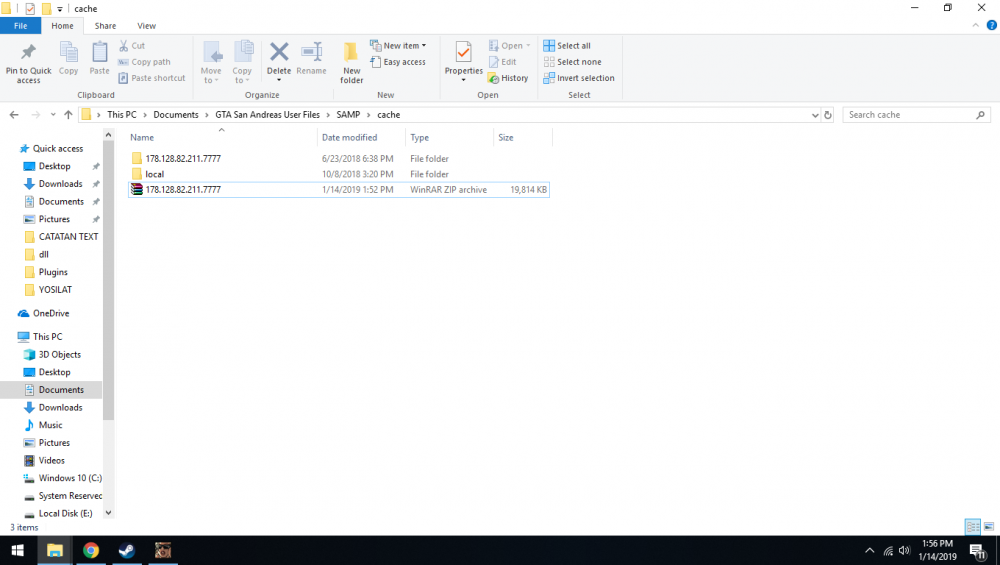Screen dimensions: 1000x565
Task: Select the 178.128.82.211.7777 WinRAR ZIP archive
Action: pyautogui.click(x=339, y=189)
